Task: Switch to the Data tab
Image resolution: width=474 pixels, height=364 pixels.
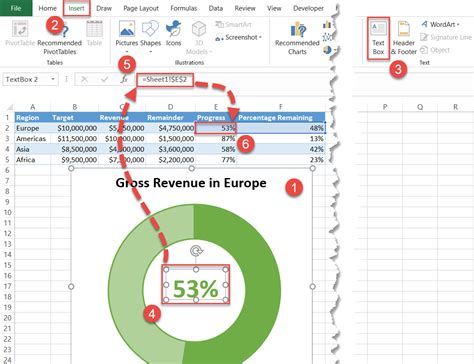Action: [x=215, y=8]
